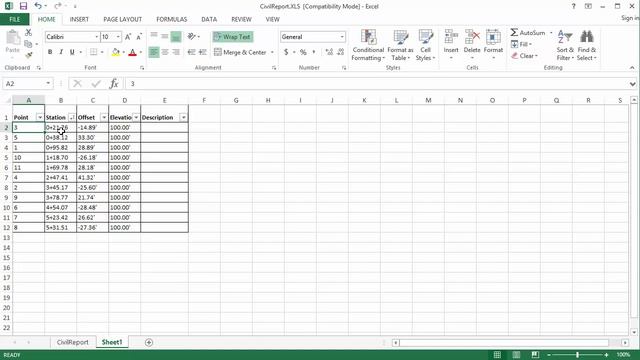Open the font size dropdown
The width and height of the screenshot is (640, 360).
coord(118,37)
